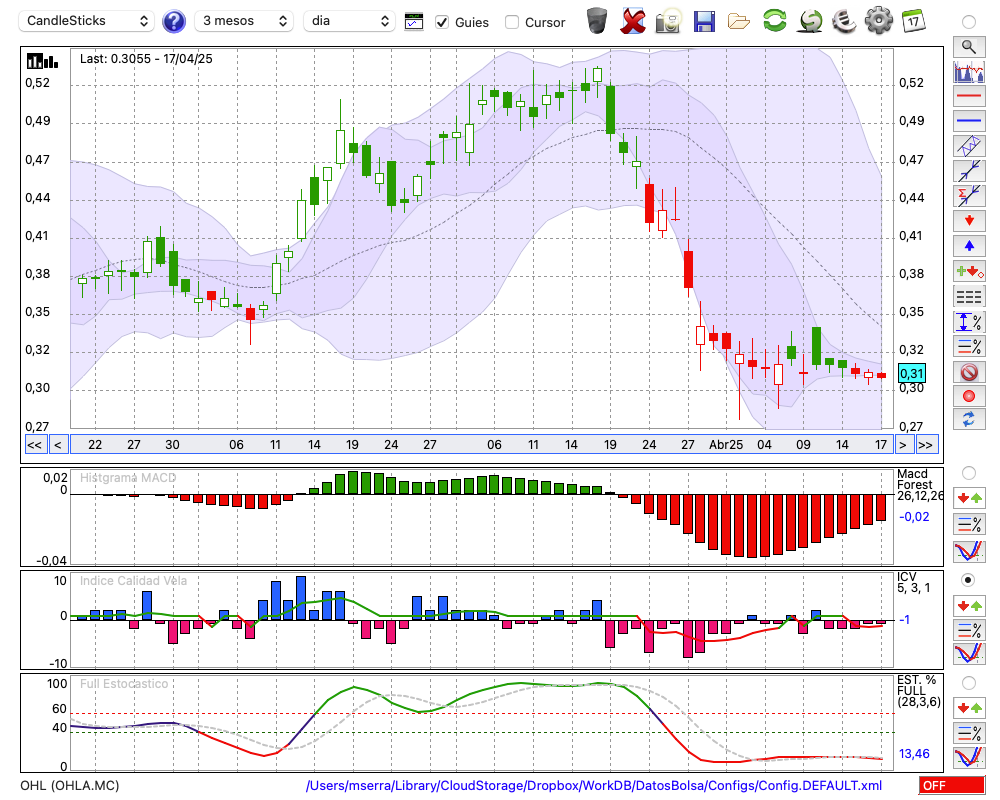Select the Full Estocastico panel radio button
Screen dimensions: 1000x800
pos(969,683)
